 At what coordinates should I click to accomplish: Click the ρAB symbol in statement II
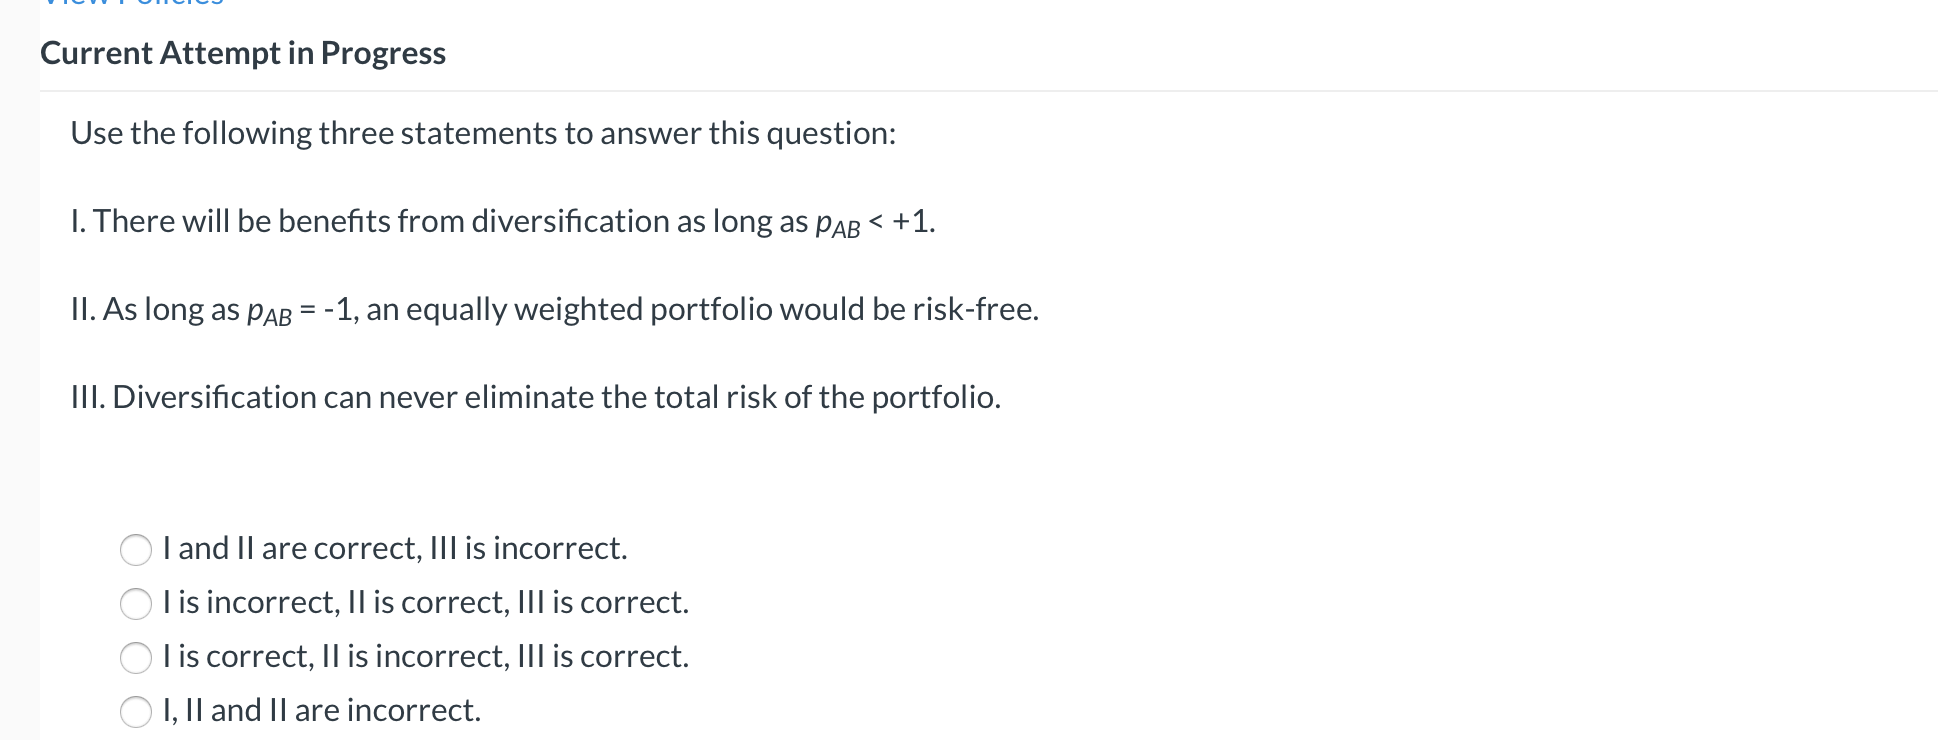point(269,311)
